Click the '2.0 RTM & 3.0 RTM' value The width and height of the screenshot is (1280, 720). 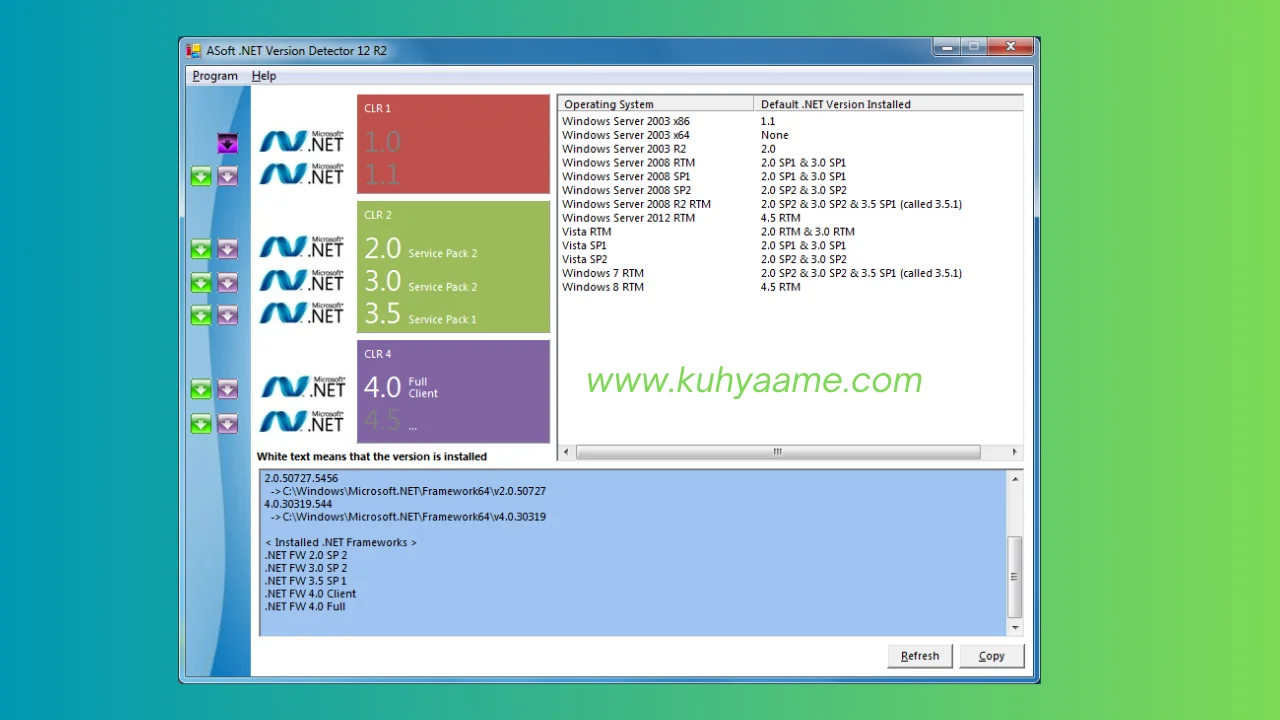pyautogui.click(x=808, y=231)
